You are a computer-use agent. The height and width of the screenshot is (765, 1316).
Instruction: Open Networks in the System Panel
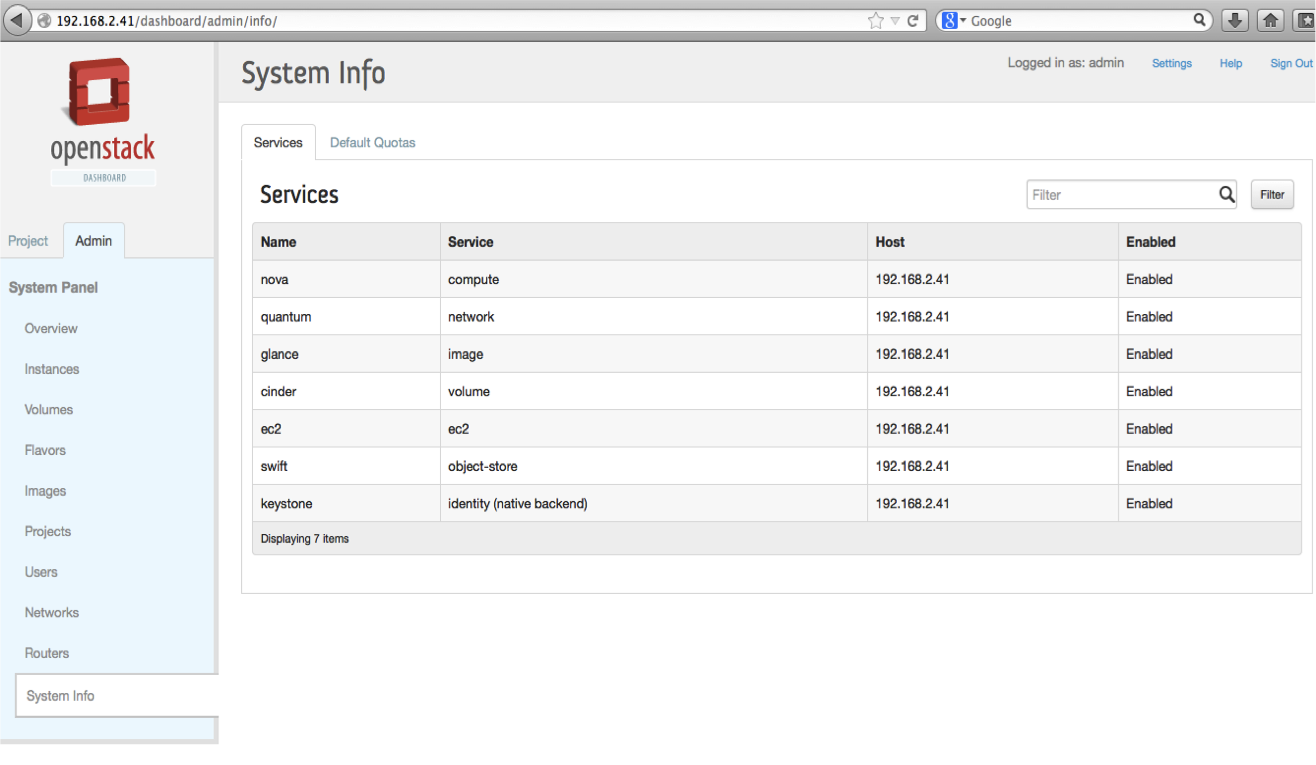click(52, 612)
